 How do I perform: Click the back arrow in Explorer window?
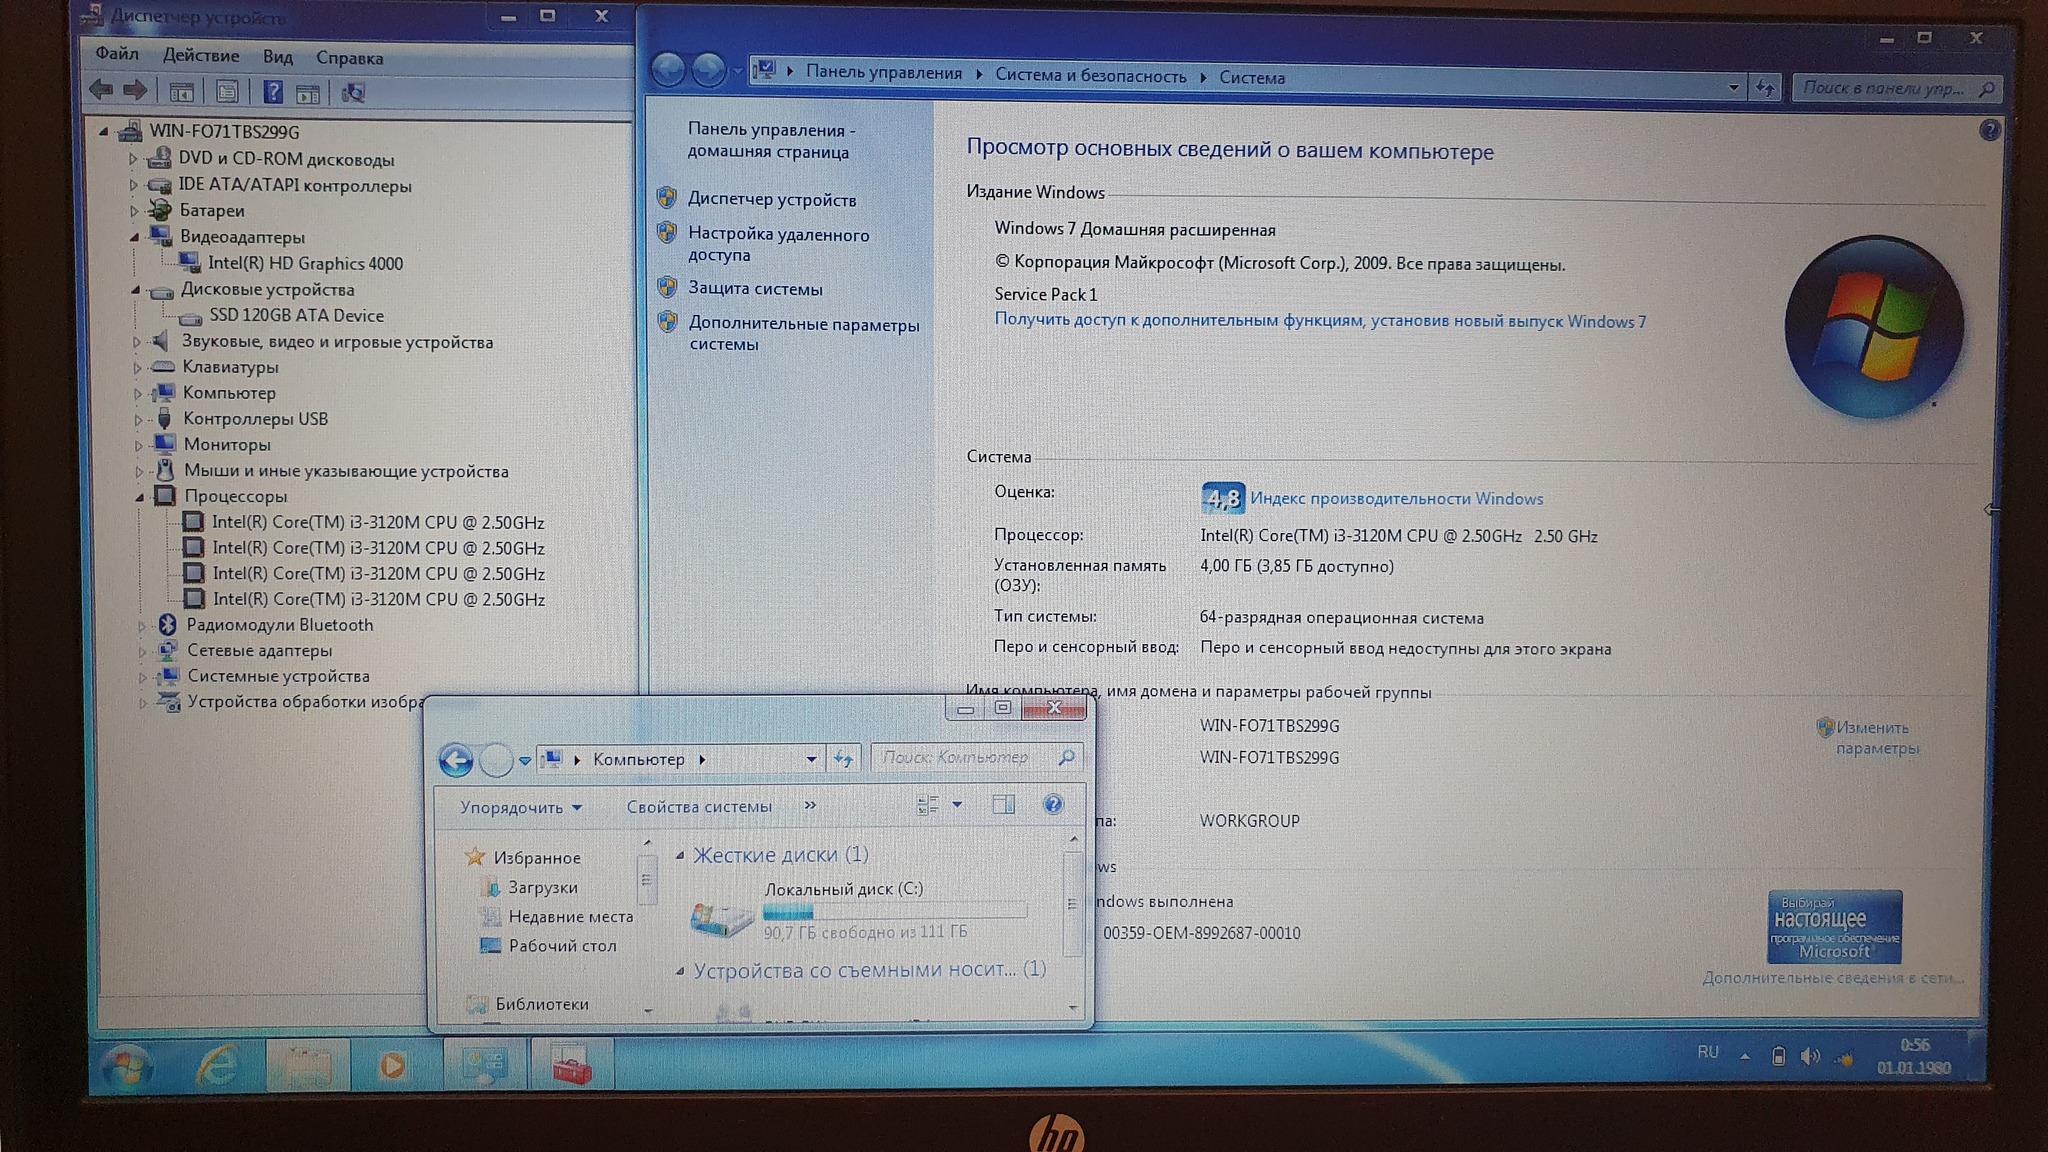[456, 761]
